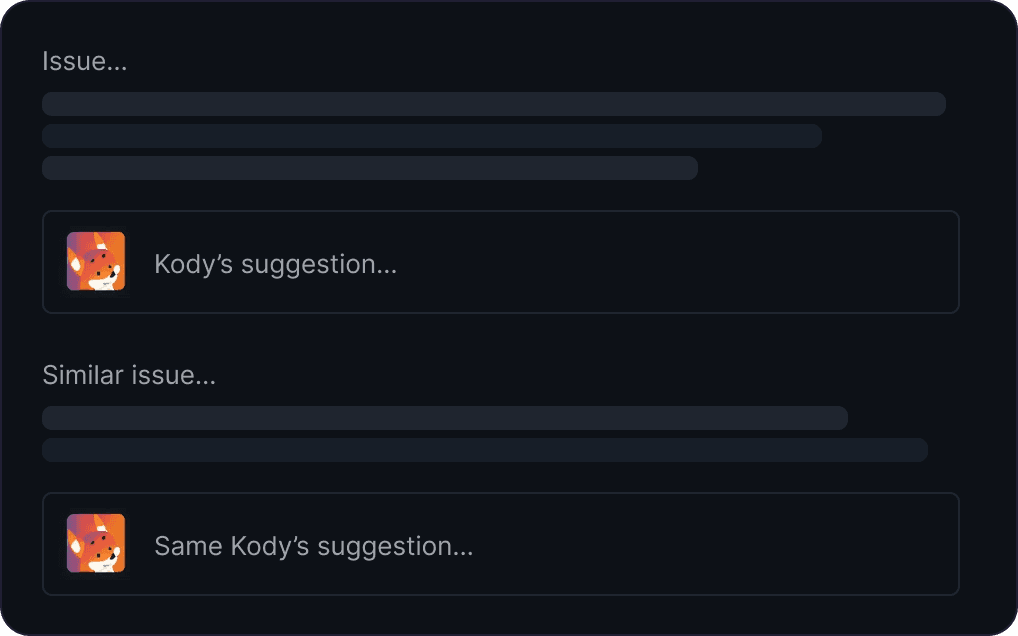Click the fox avatar beside Same Kody's suggestion
Screen dimensions: 1018x636
click(96, 543)
